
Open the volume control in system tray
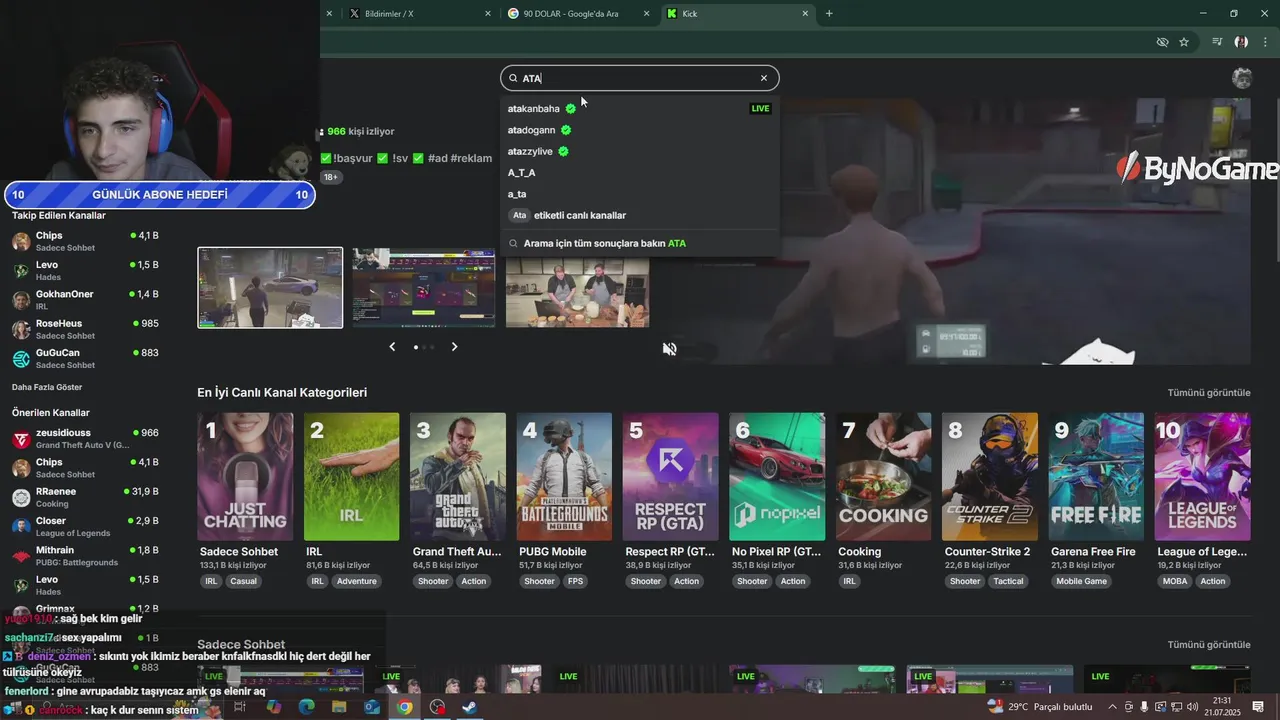coord(1192,707)
